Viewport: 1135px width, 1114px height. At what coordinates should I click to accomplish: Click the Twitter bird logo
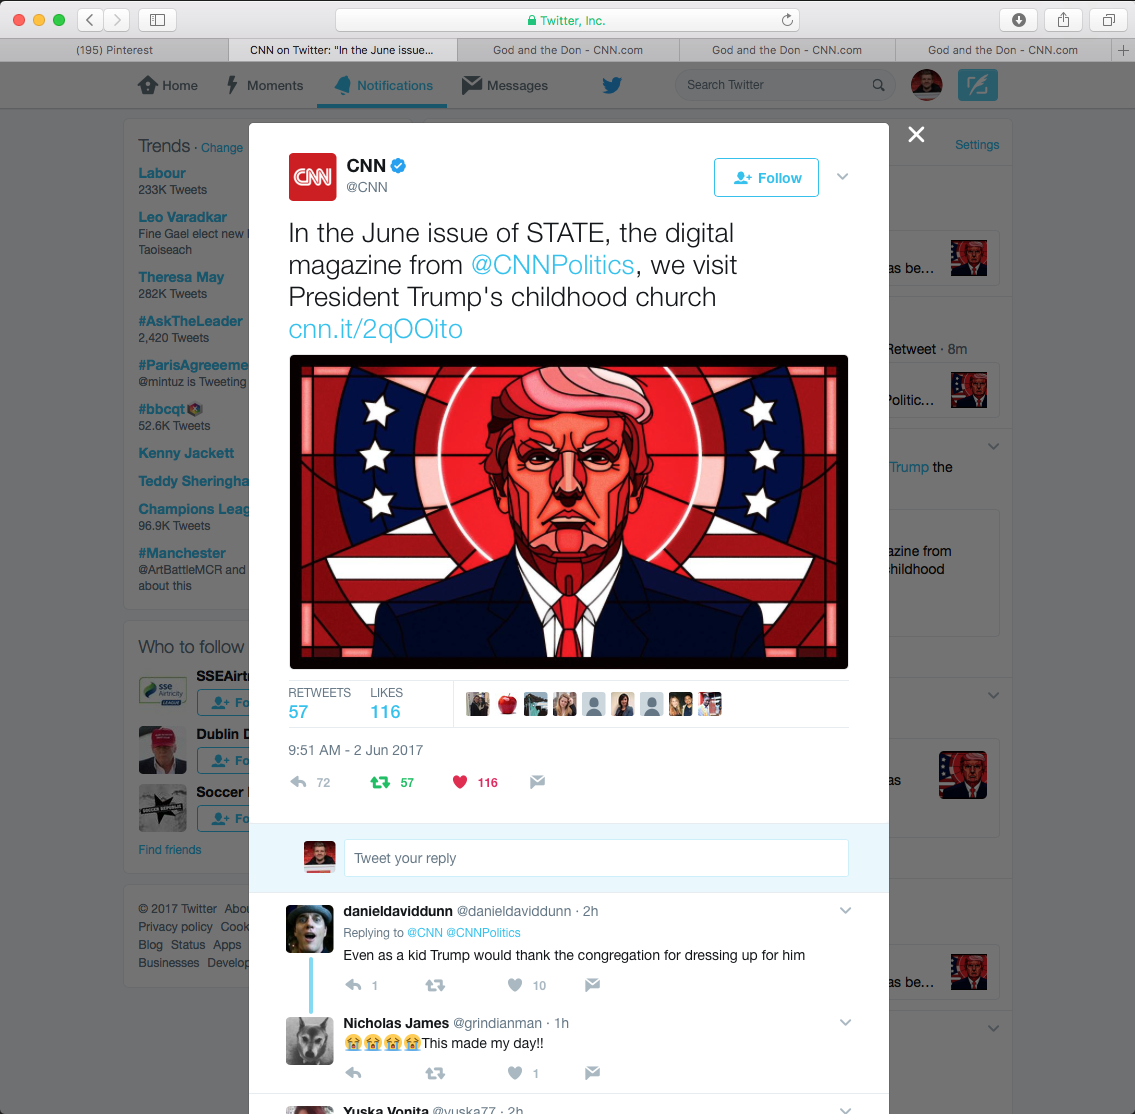pyautogui.click(x=612, y=85)
